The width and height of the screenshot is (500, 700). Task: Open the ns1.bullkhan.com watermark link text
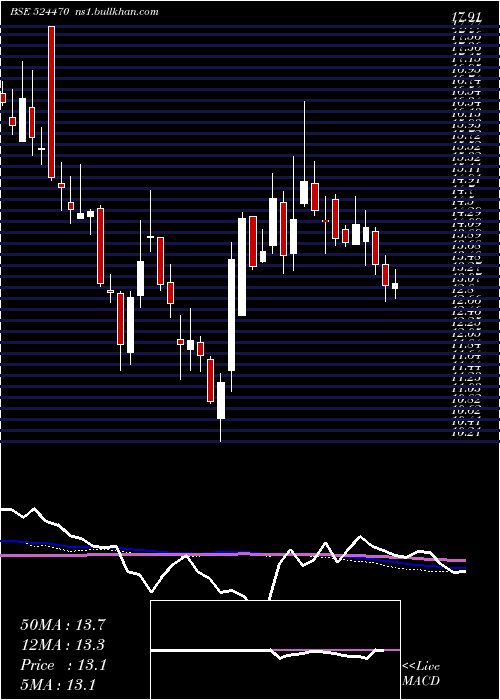(115, 12)
